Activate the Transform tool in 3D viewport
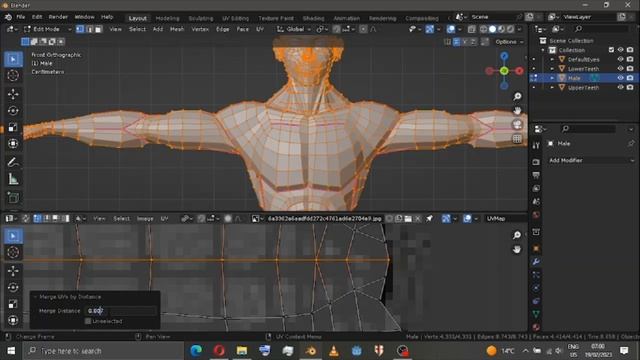 (13, 144)
